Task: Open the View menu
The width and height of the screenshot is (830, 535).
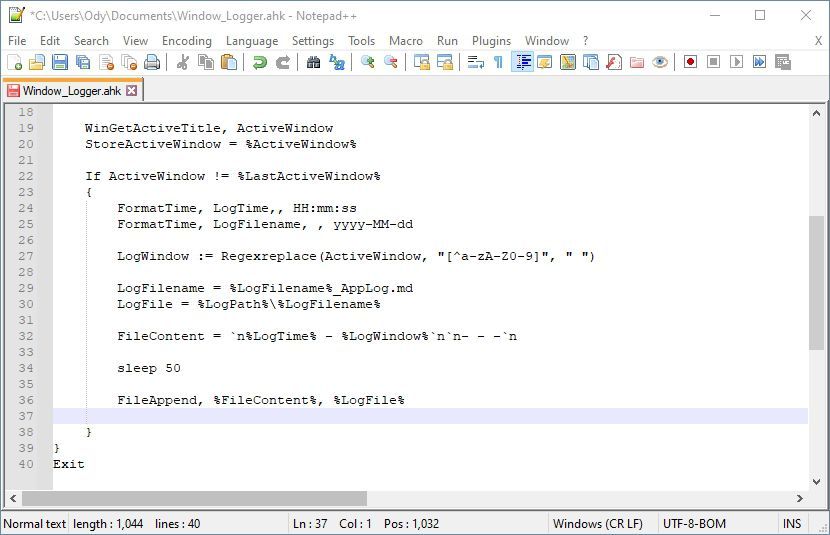Action: (136, 41)
